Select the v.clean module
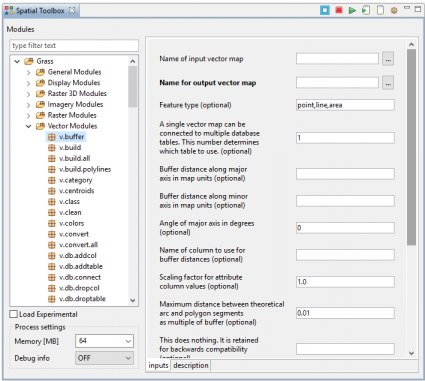The image size is (425, 381). (70, 212)
